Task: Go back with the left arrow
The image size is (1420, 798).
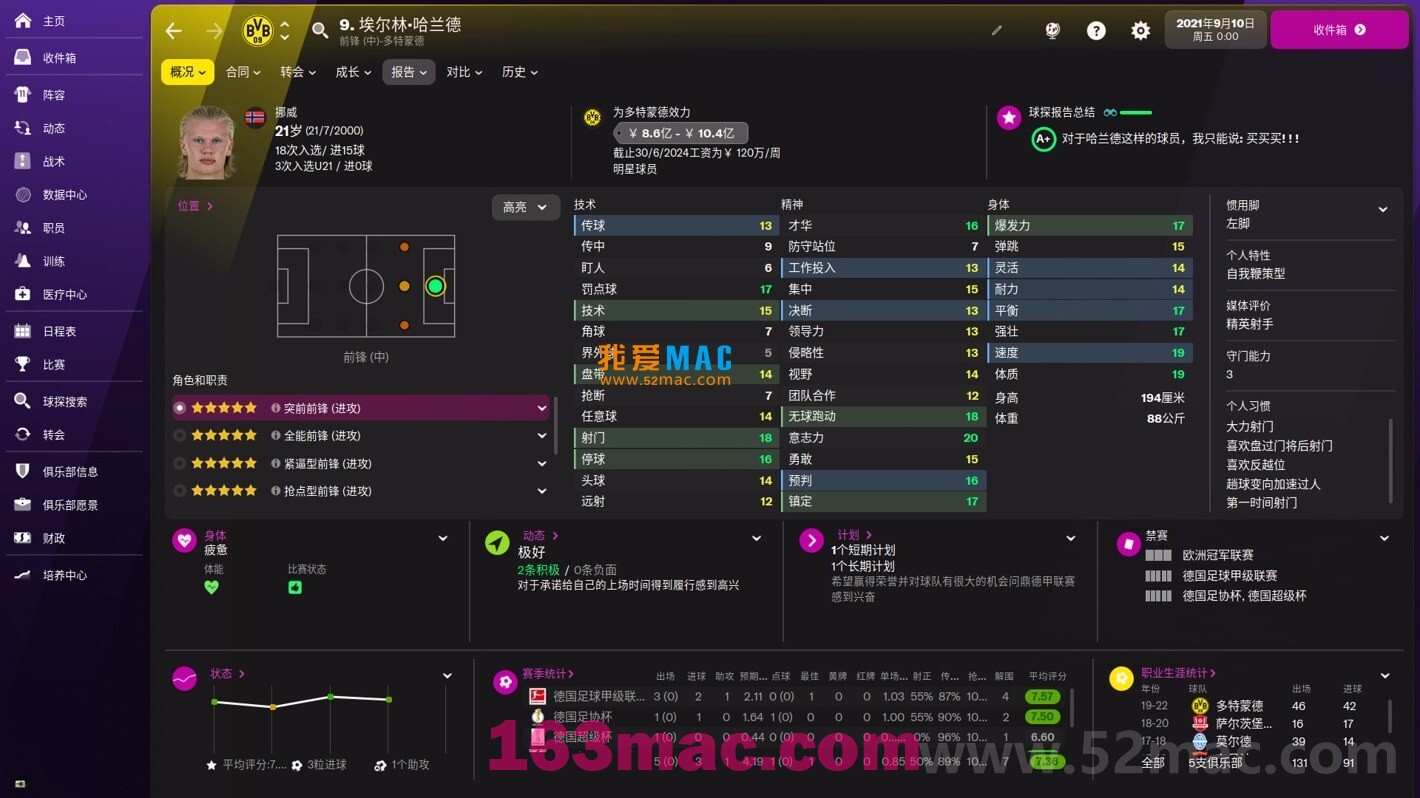Action: click(x=174, y=31)
